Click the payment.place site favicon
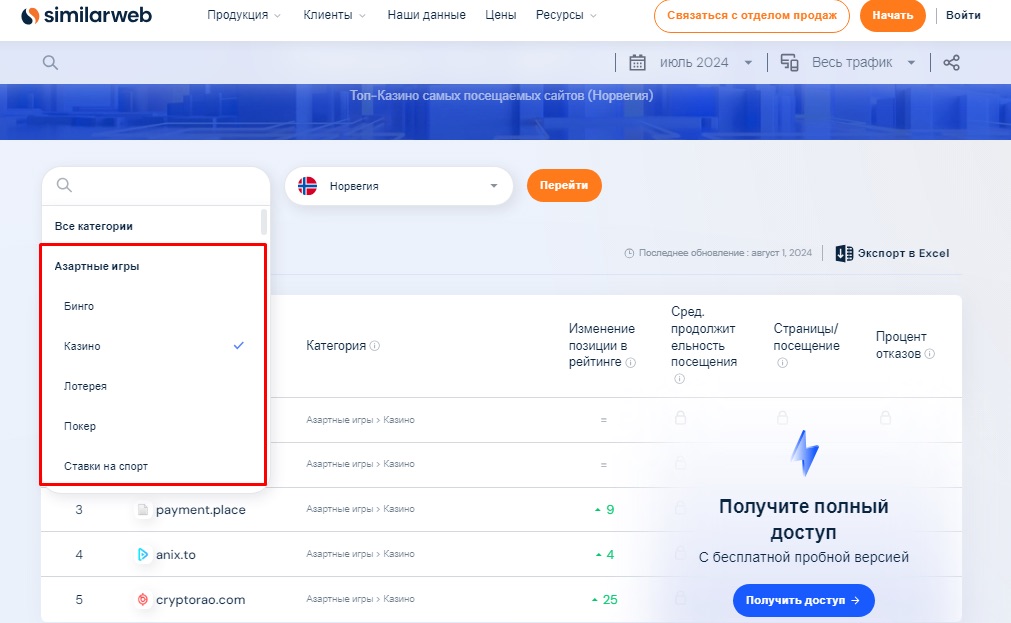The width and height of the screenshot is (1011, 623). (142, 509)
